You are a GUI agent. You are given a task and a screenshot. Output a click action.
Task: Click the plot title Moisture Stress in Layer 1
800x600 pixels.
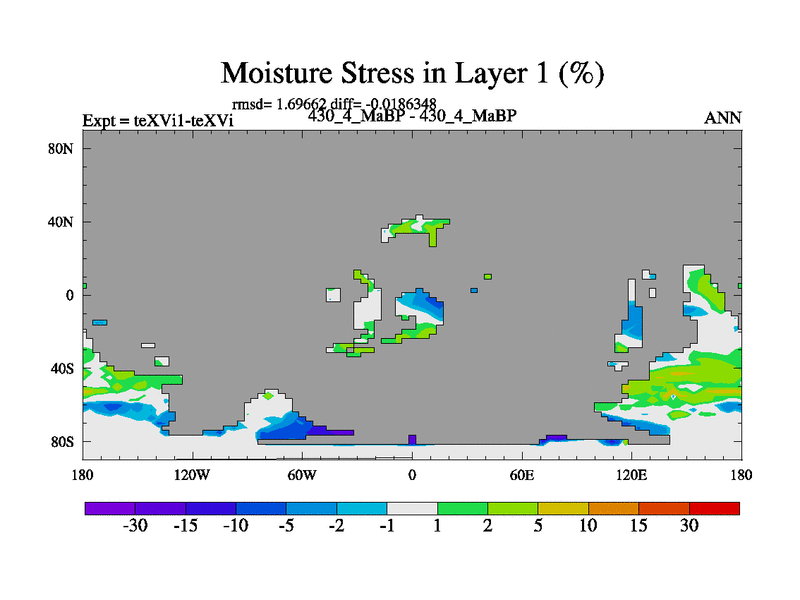click(412, 73)
